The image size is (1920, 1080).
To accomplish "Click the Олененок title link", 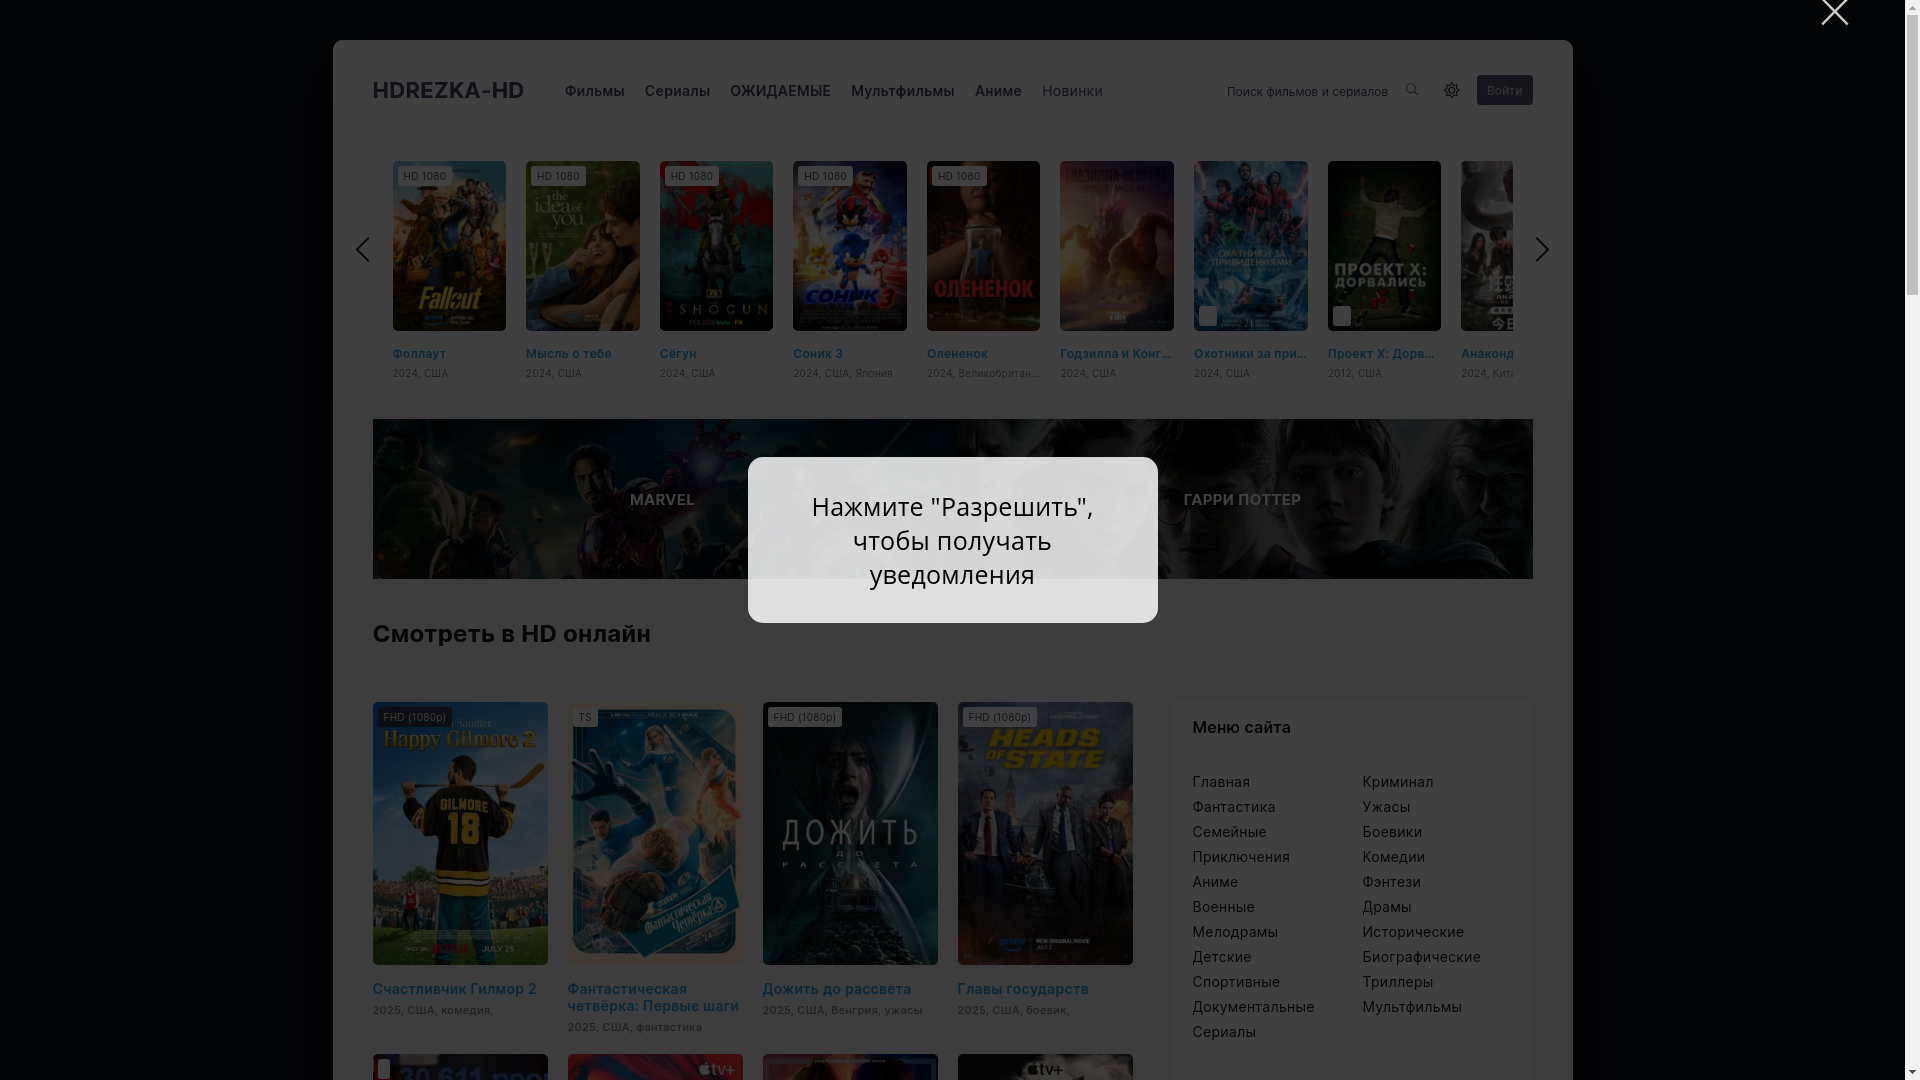I will [957, 354].
